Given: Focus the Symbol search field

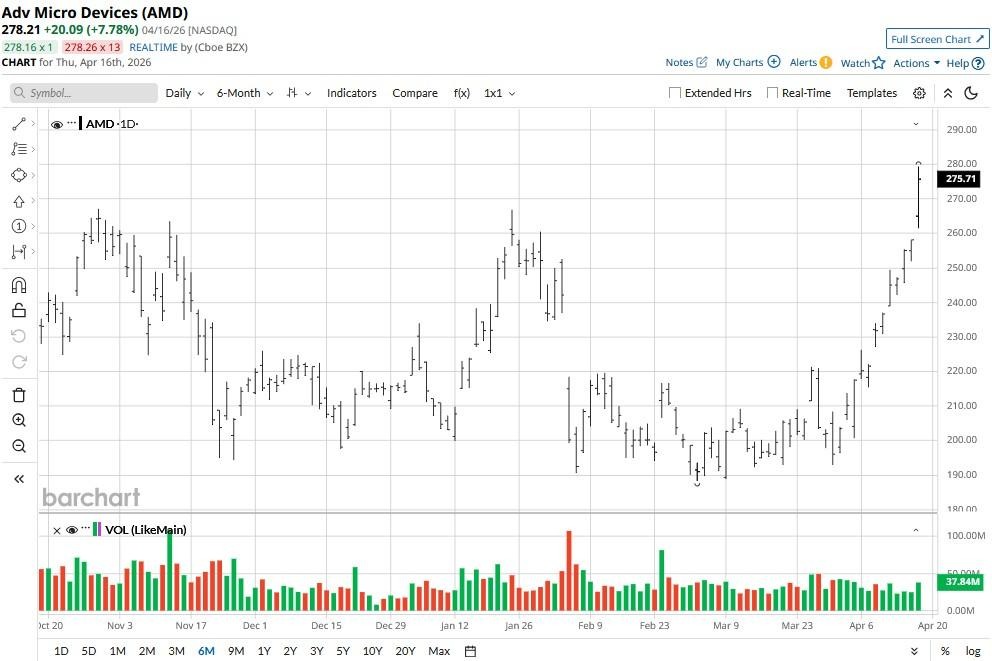Looking at the screenshot, I should point(84,93).
